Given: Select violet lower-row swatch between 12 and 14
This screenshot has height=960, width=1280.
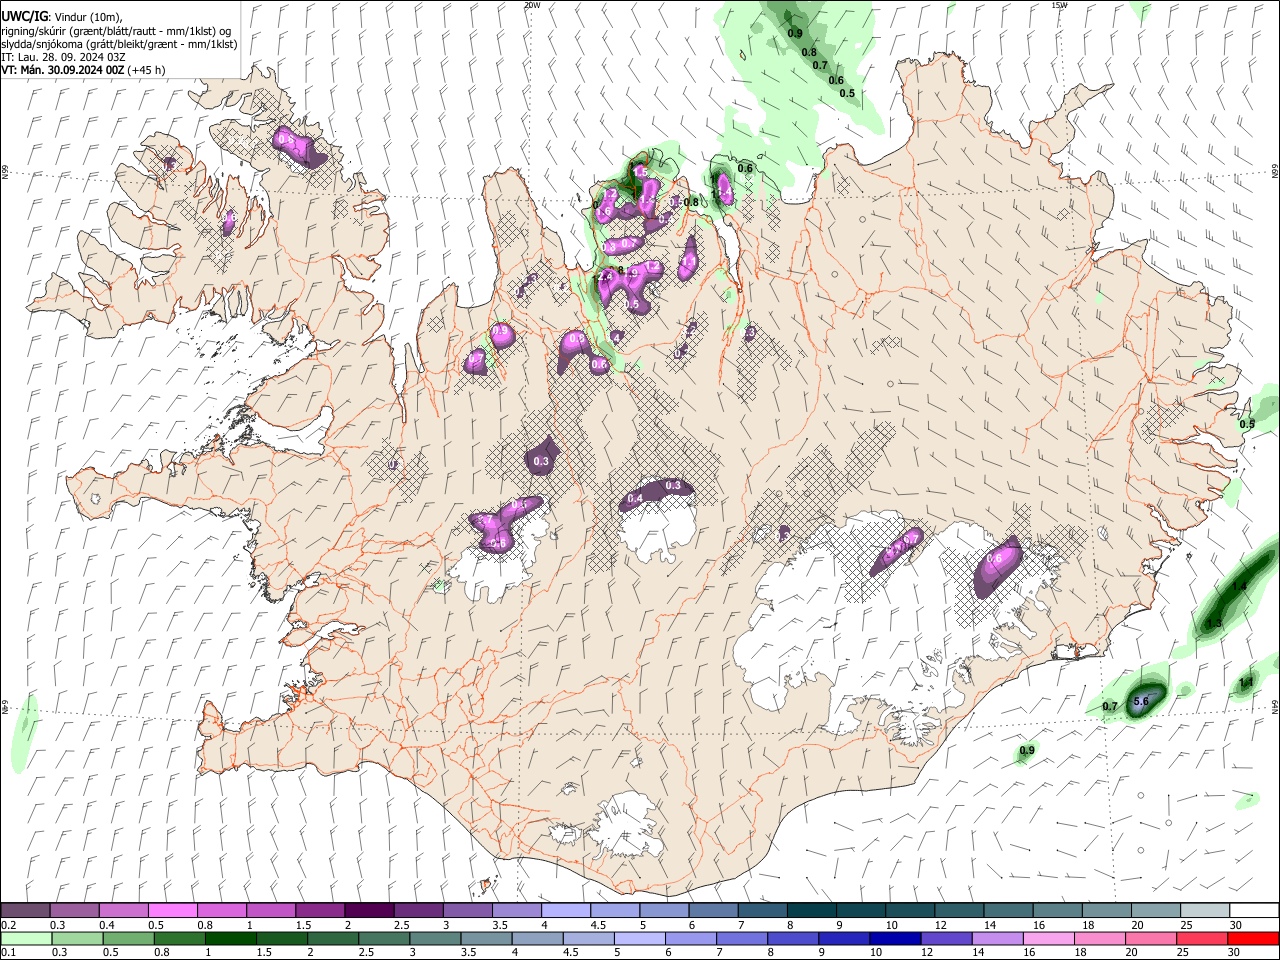Looking at the screenshot, I should (946, 938).
